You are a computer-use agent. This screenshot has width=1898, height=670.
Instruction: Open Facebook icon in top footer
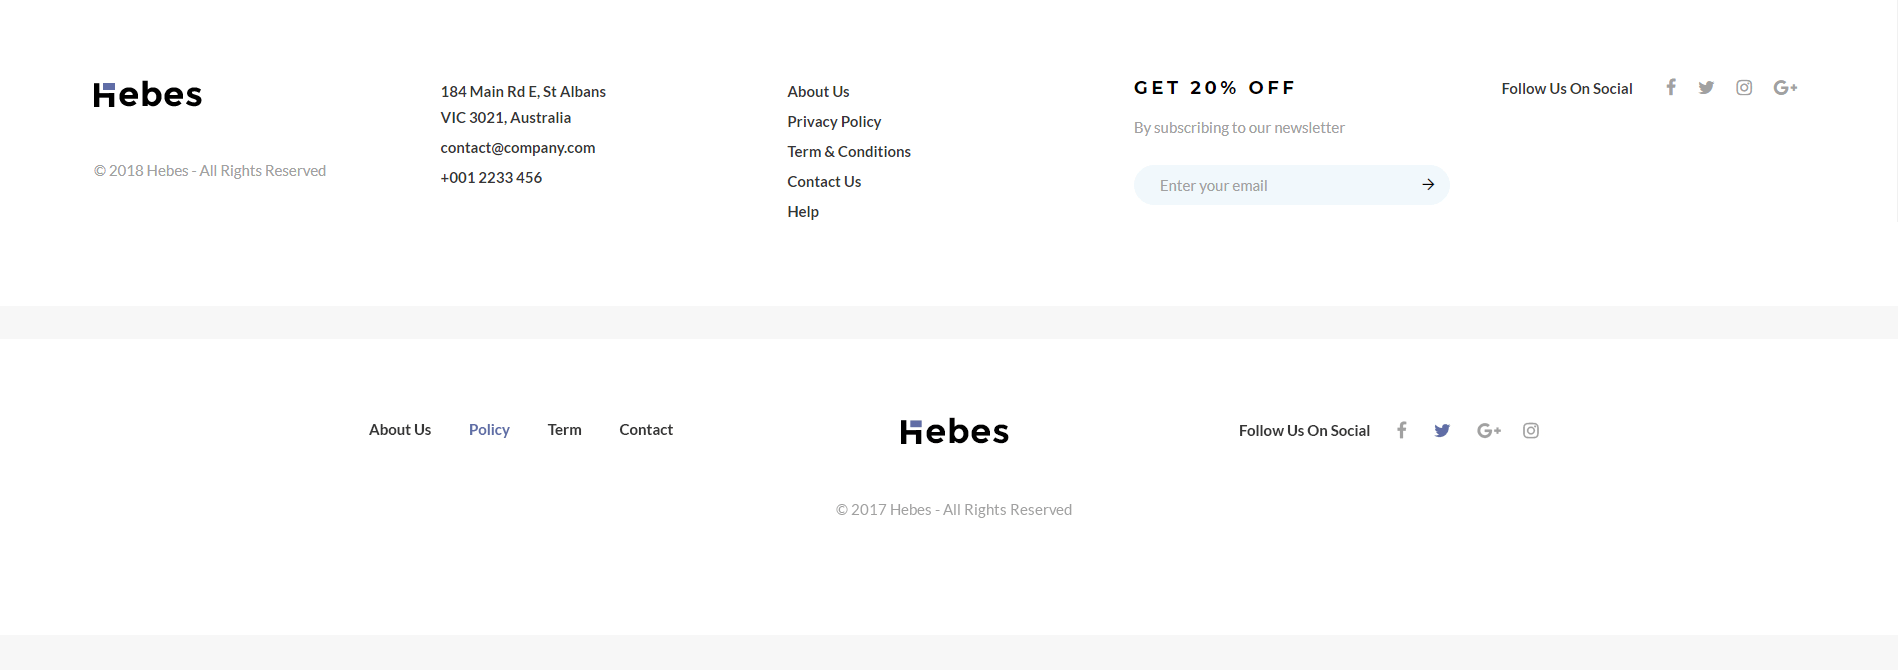tap(1670, 88)
